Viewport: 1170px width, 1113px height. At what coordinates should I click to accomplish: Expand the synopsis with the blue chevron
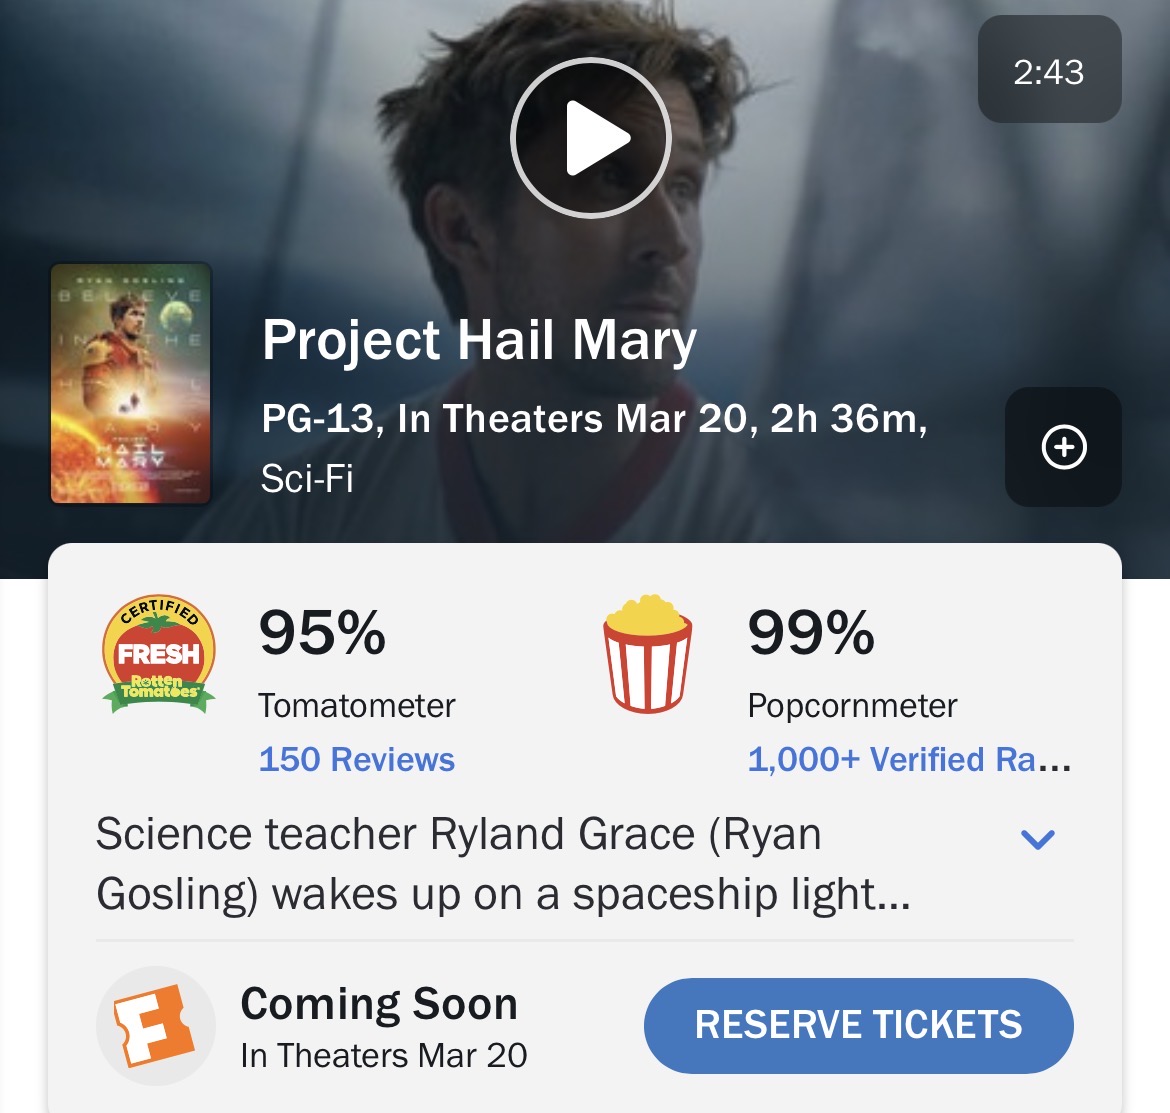1037,838
